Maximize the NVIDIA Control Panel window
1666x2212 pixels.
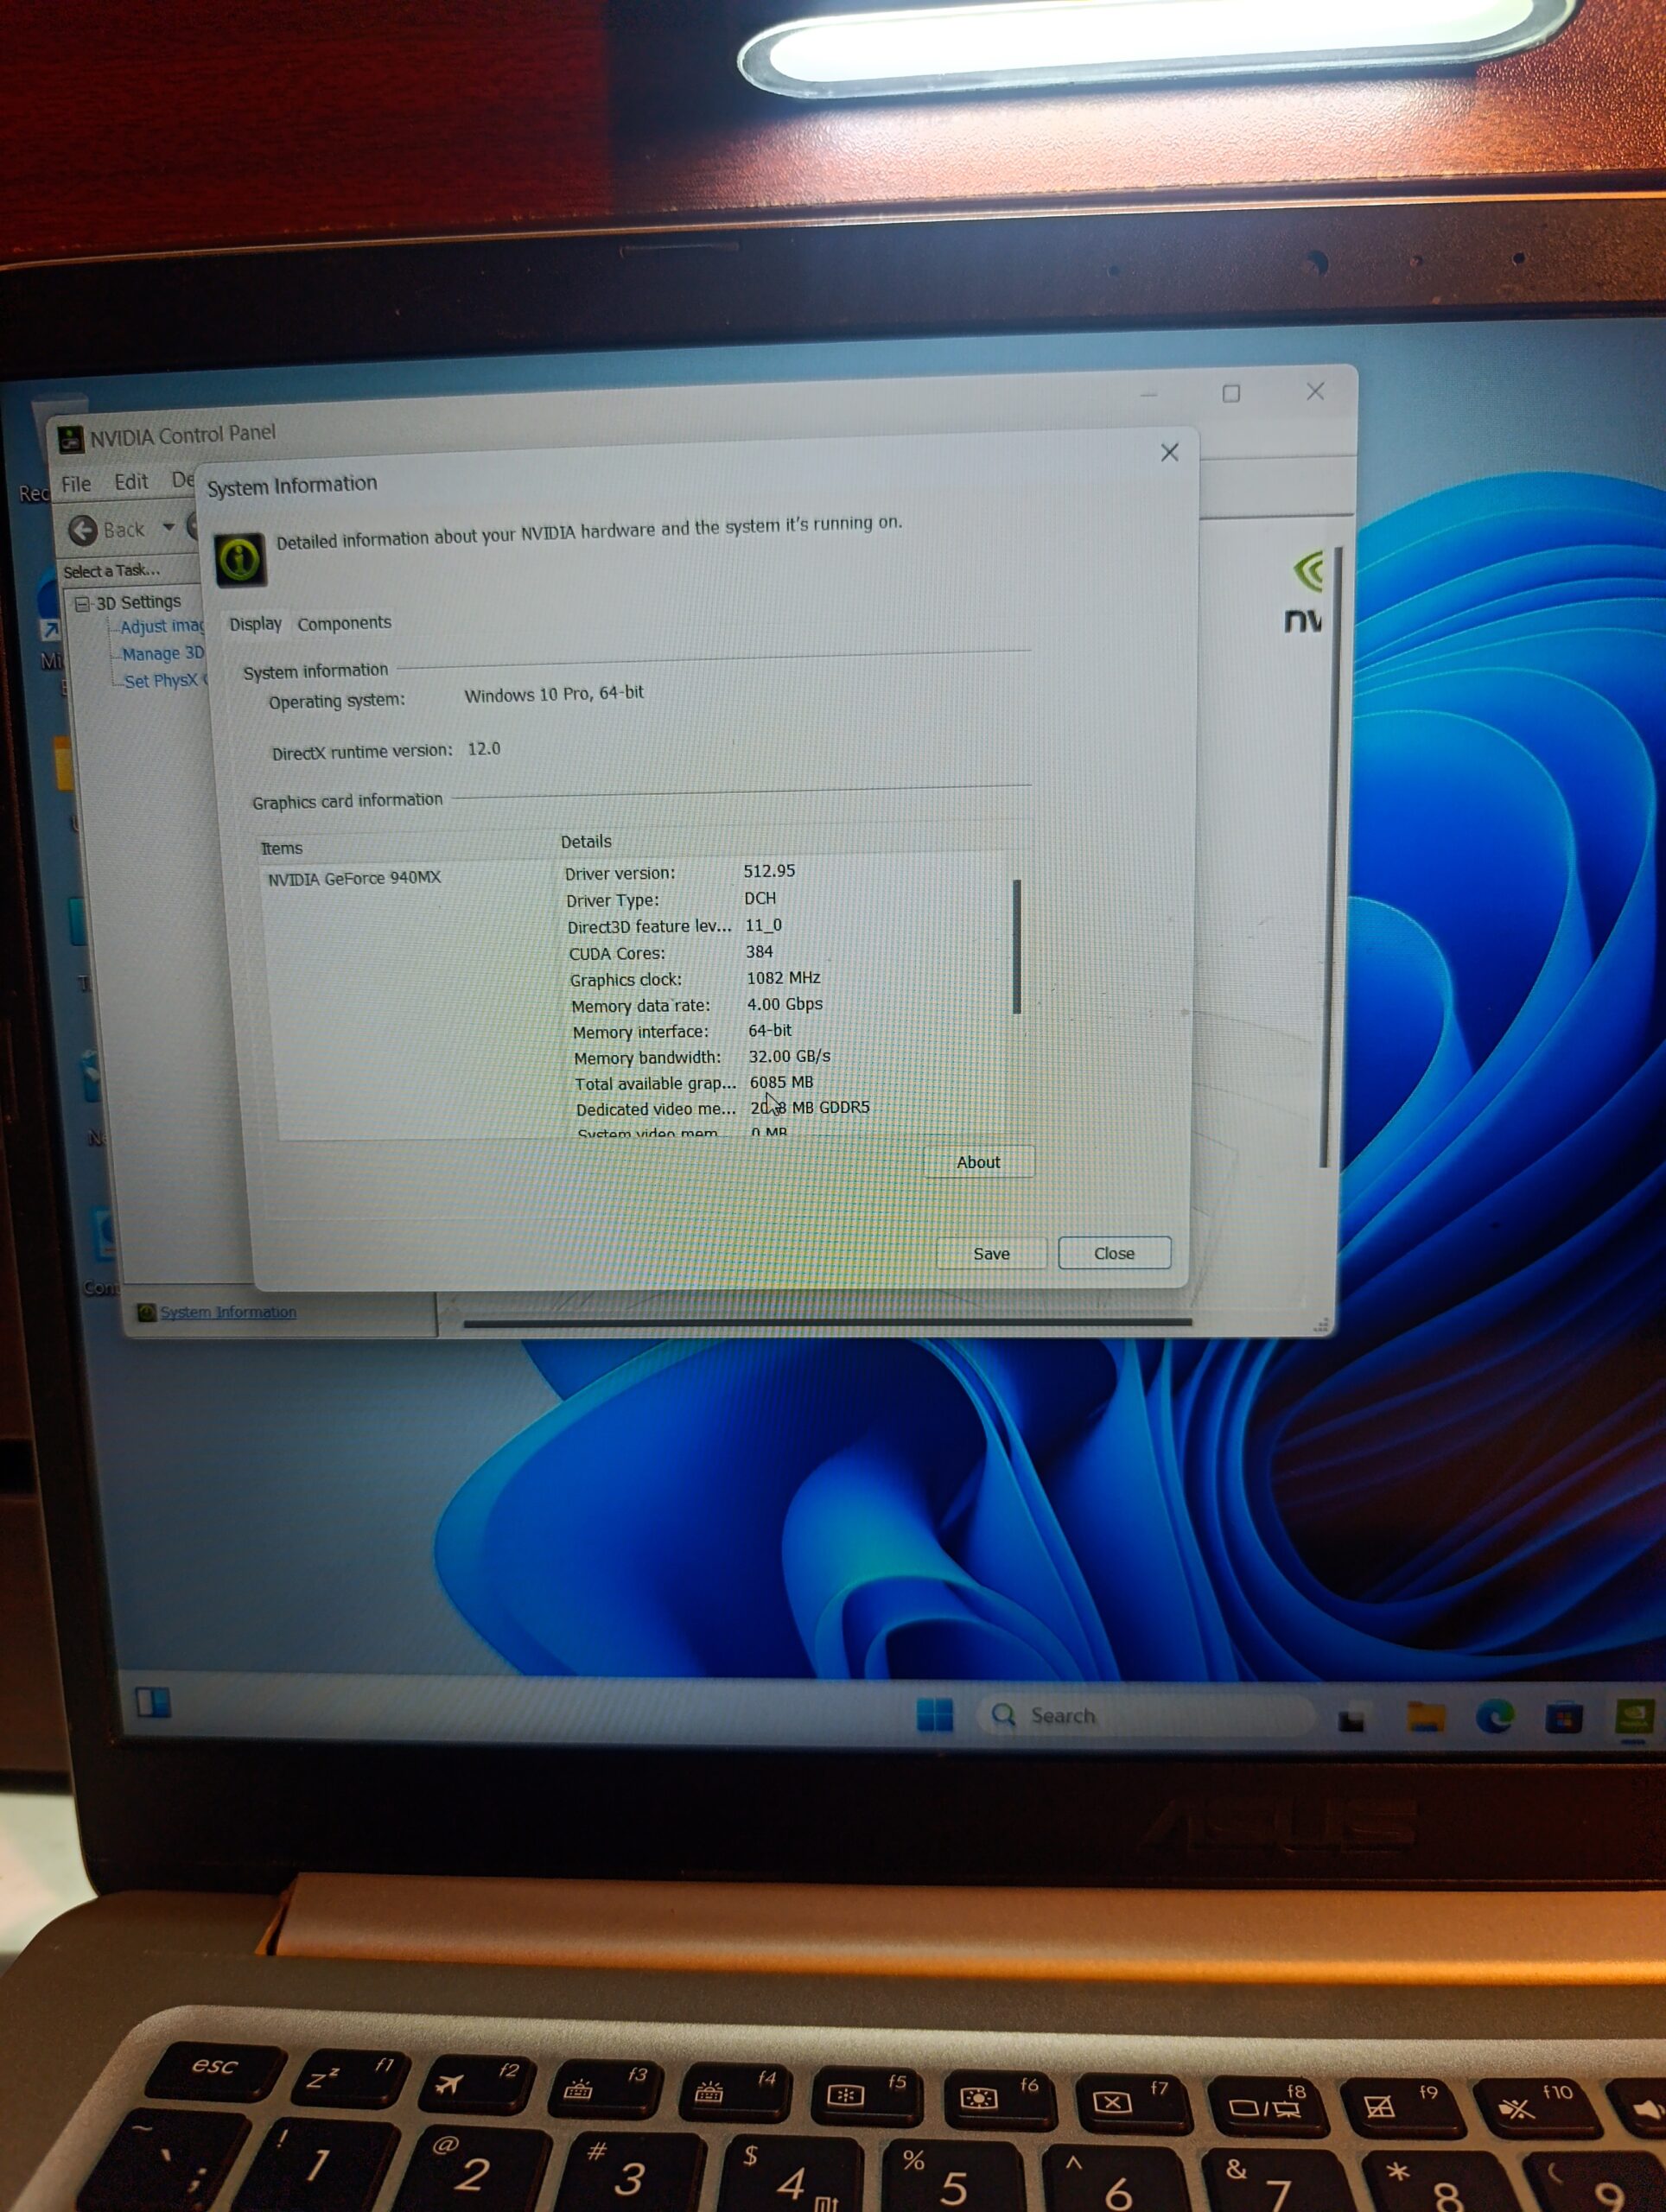pos(1231,394)
